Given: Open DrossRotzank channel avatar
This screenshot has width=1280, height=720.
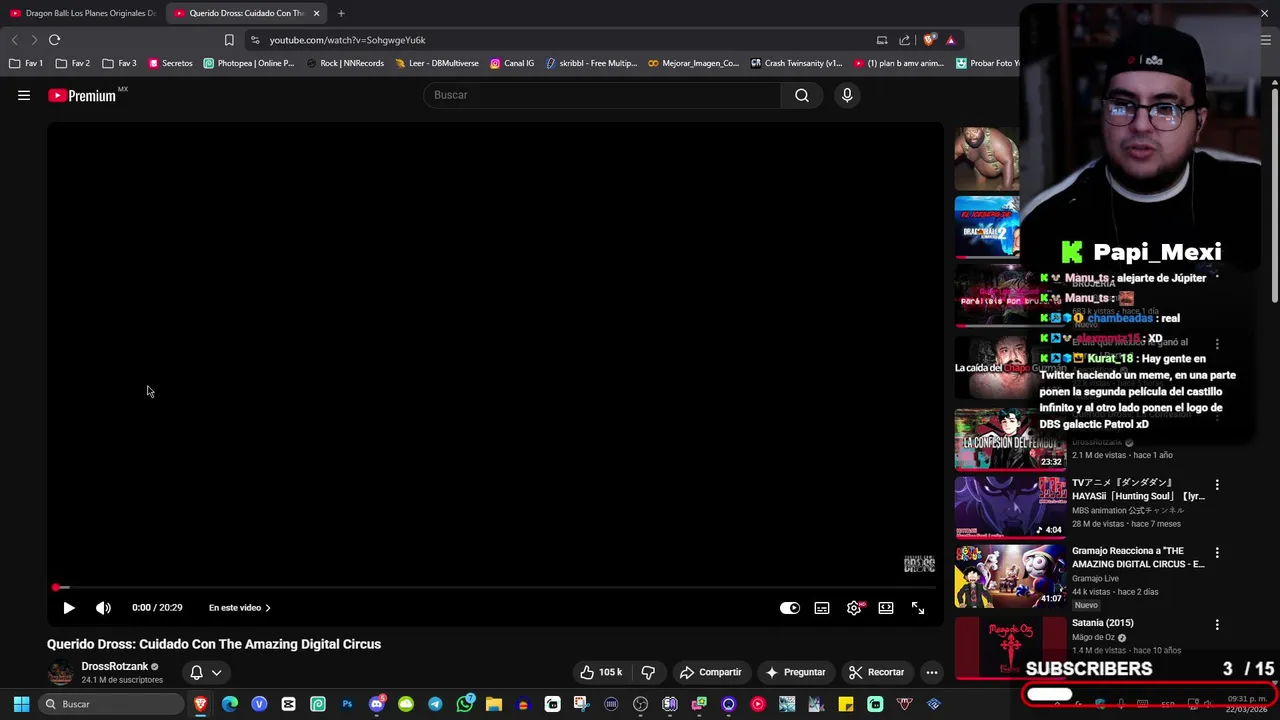Looking at the screenshot, I should pos(61,673).
